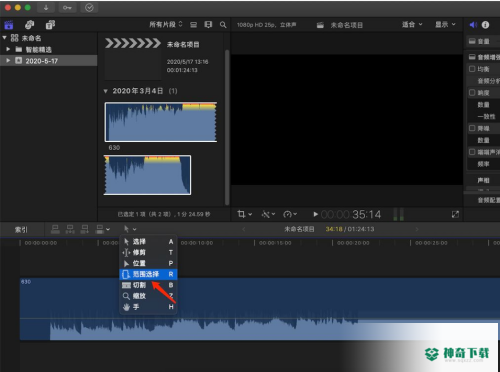Open the Photos and Audio sidebar
Screen dimensions: 500x372
click(30, 25)
